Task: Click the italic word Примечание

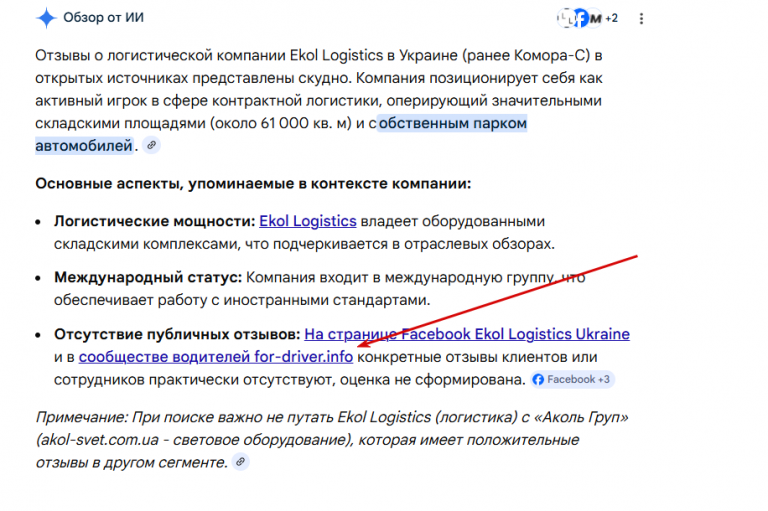Action: click(82, 417)
